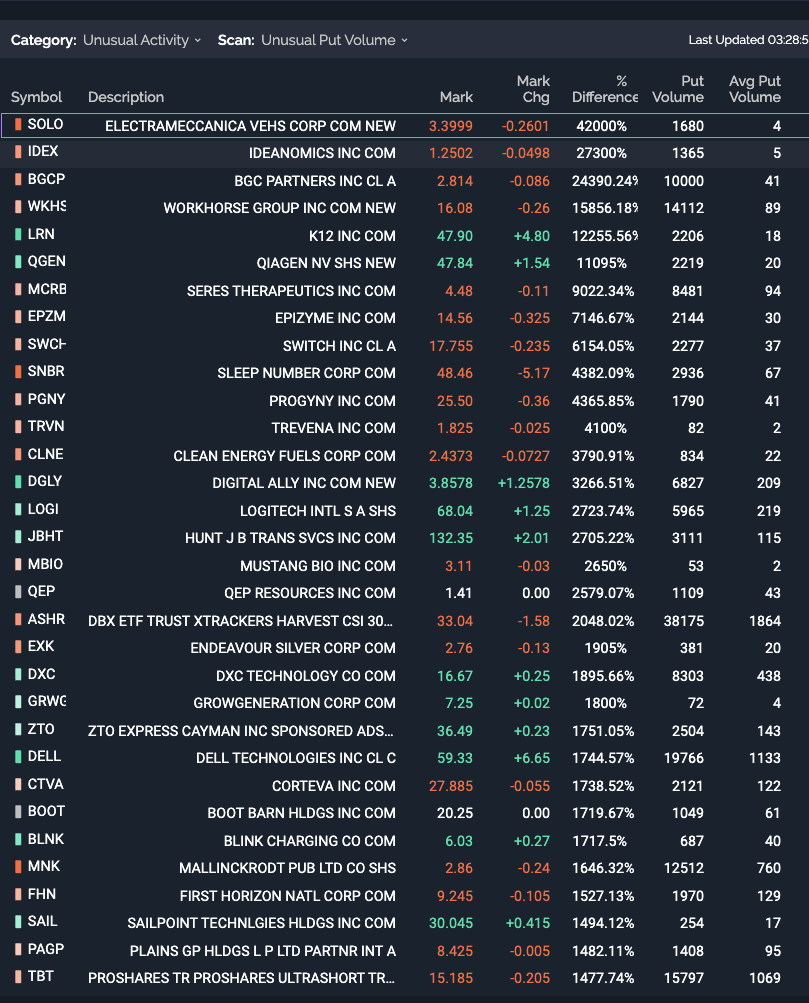
Task: Select the TRVN symbol
Action: [46, 427]
